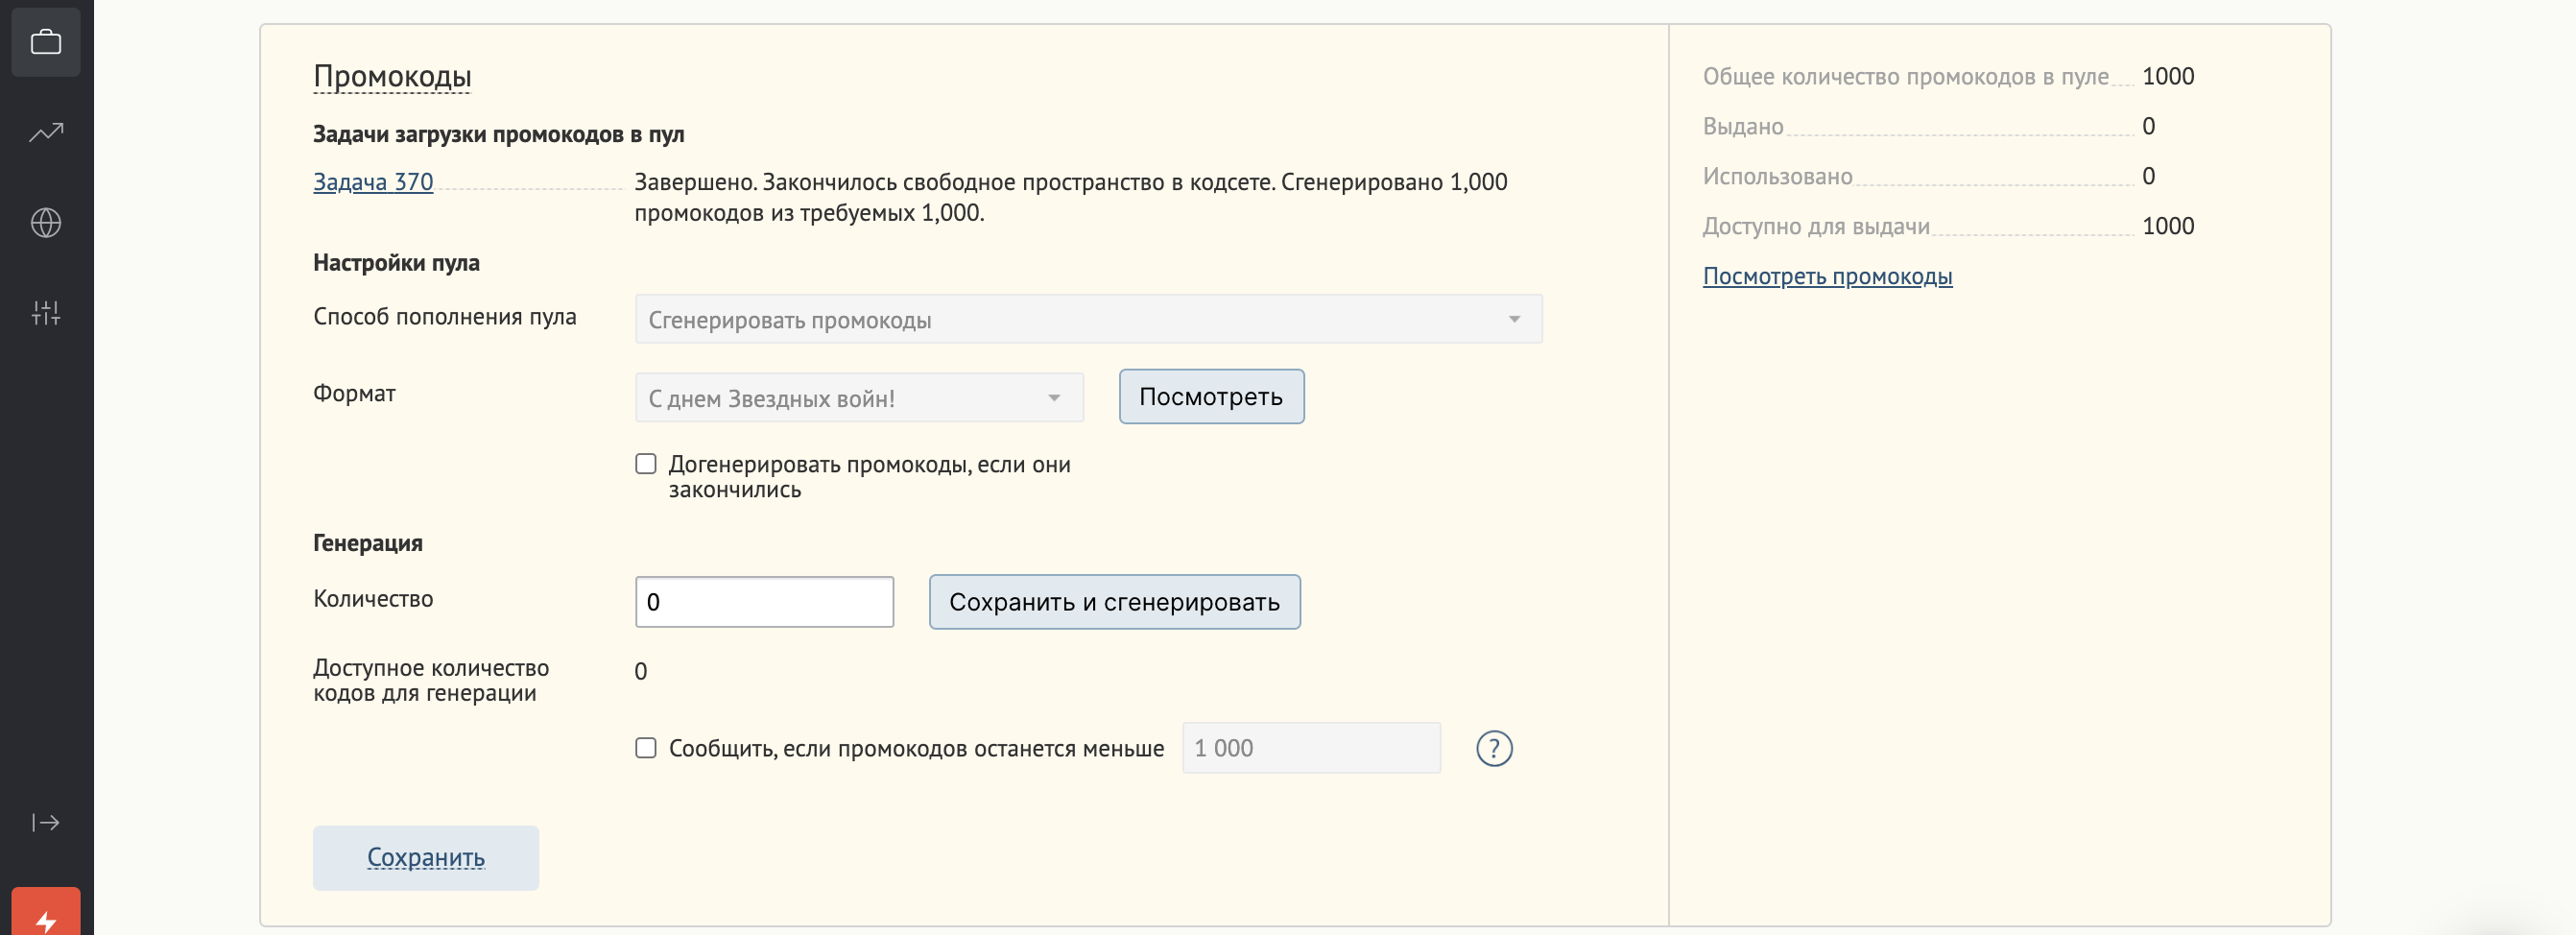Open the trending chart analytics icon

(x=46, y=132)
